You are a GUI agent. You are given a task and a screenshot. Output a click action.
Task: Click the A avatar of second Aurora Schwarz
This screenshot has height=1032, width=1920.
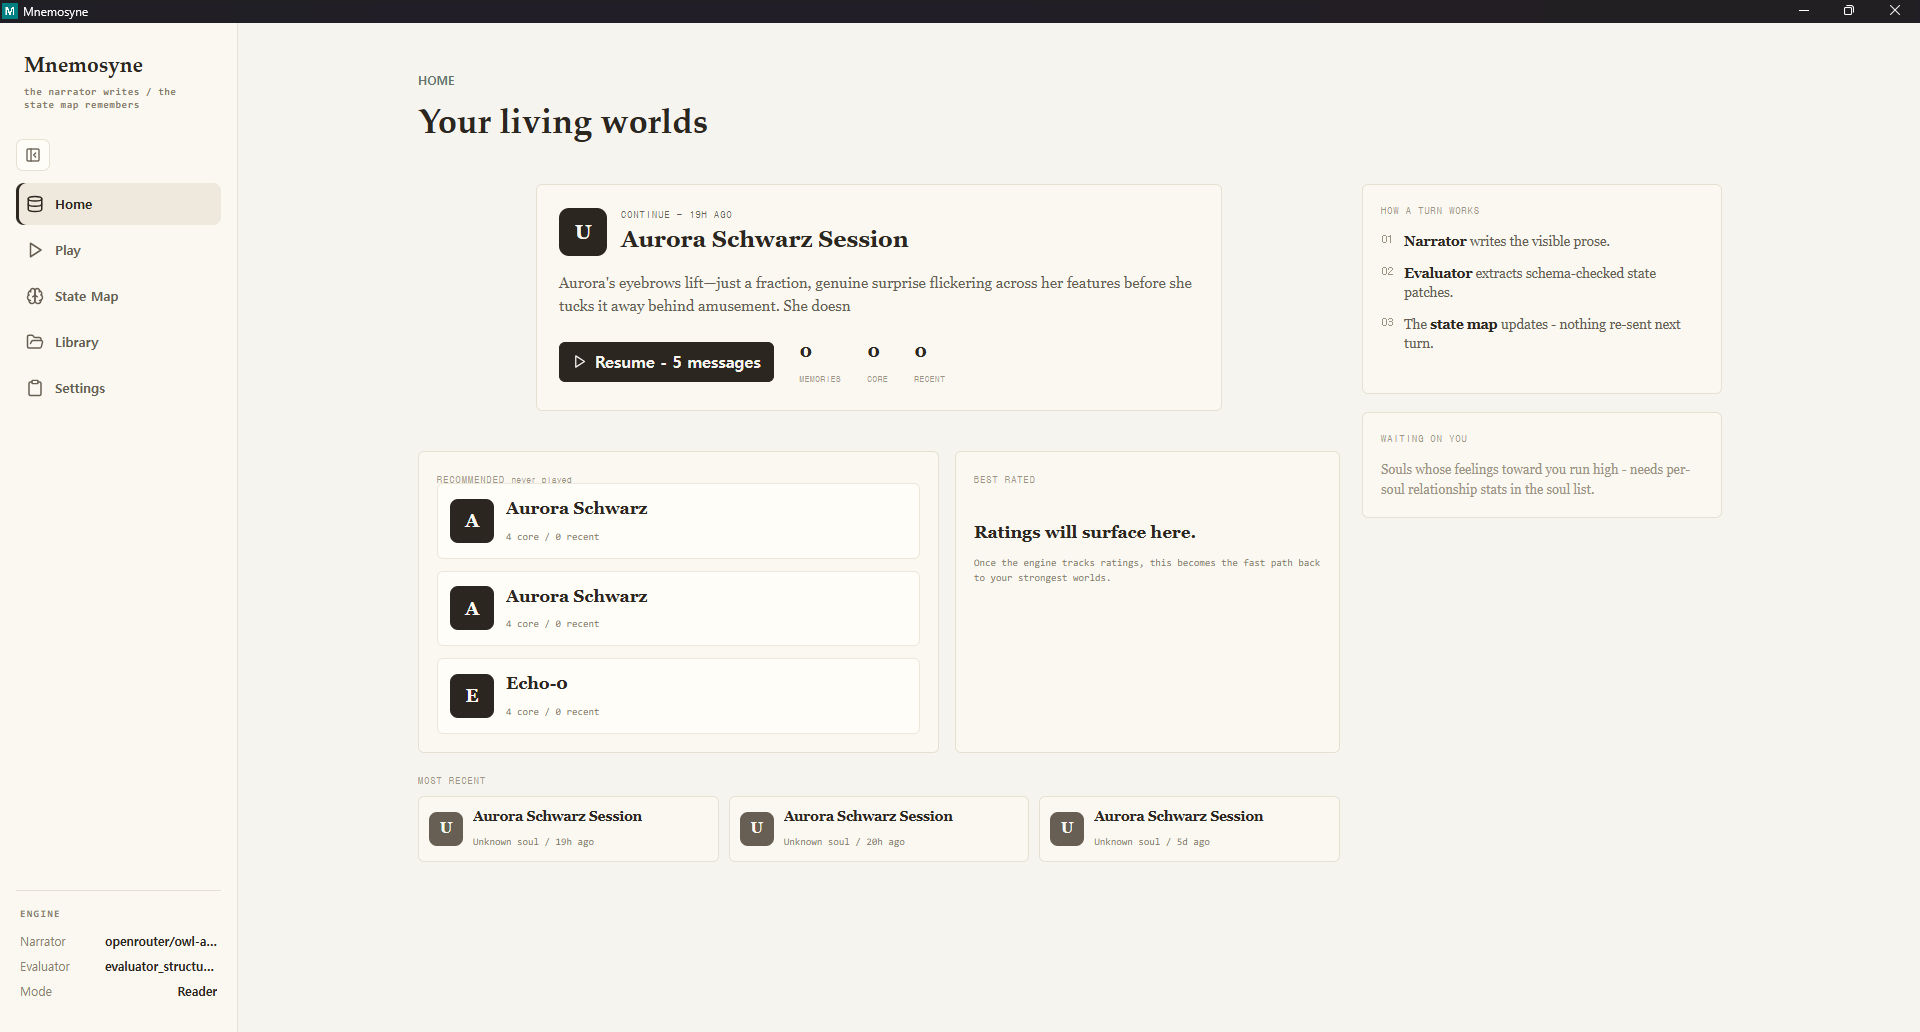point(472,608)
